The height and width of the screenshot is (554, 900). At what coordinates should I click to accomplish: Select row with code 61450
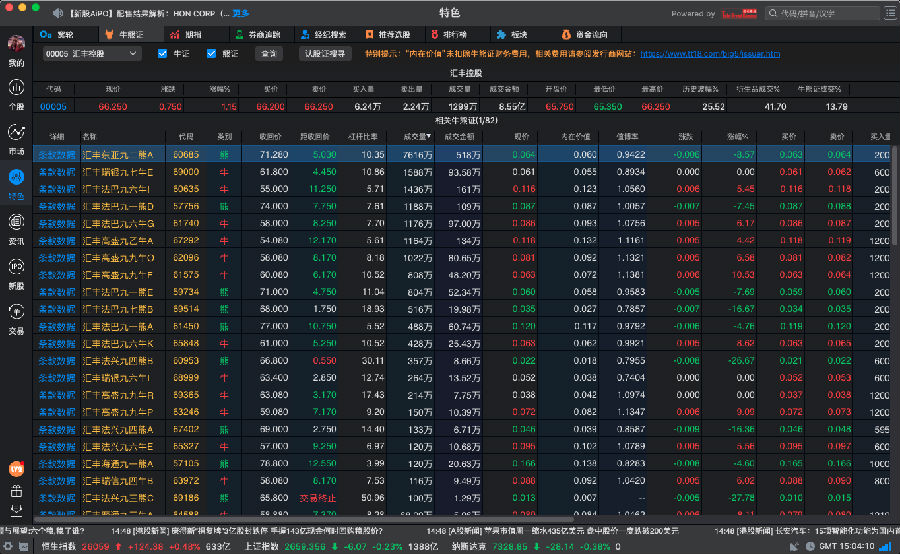pos(463,326)
